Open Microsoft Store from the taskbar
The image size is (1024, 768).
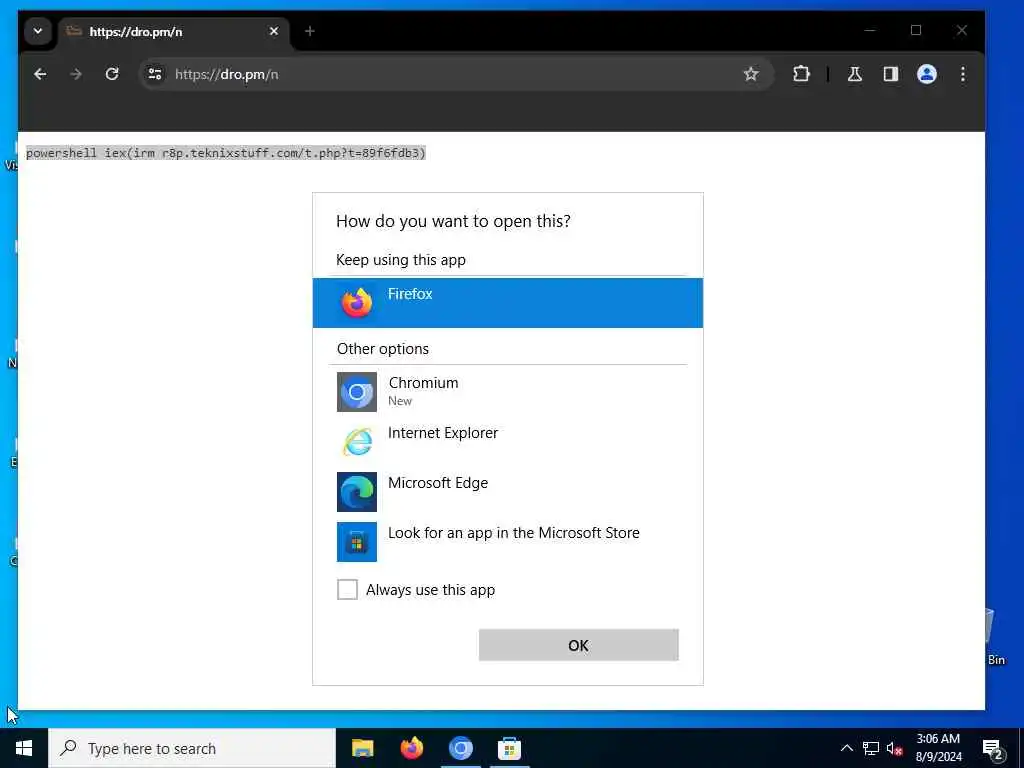click(x=509, y=748)
